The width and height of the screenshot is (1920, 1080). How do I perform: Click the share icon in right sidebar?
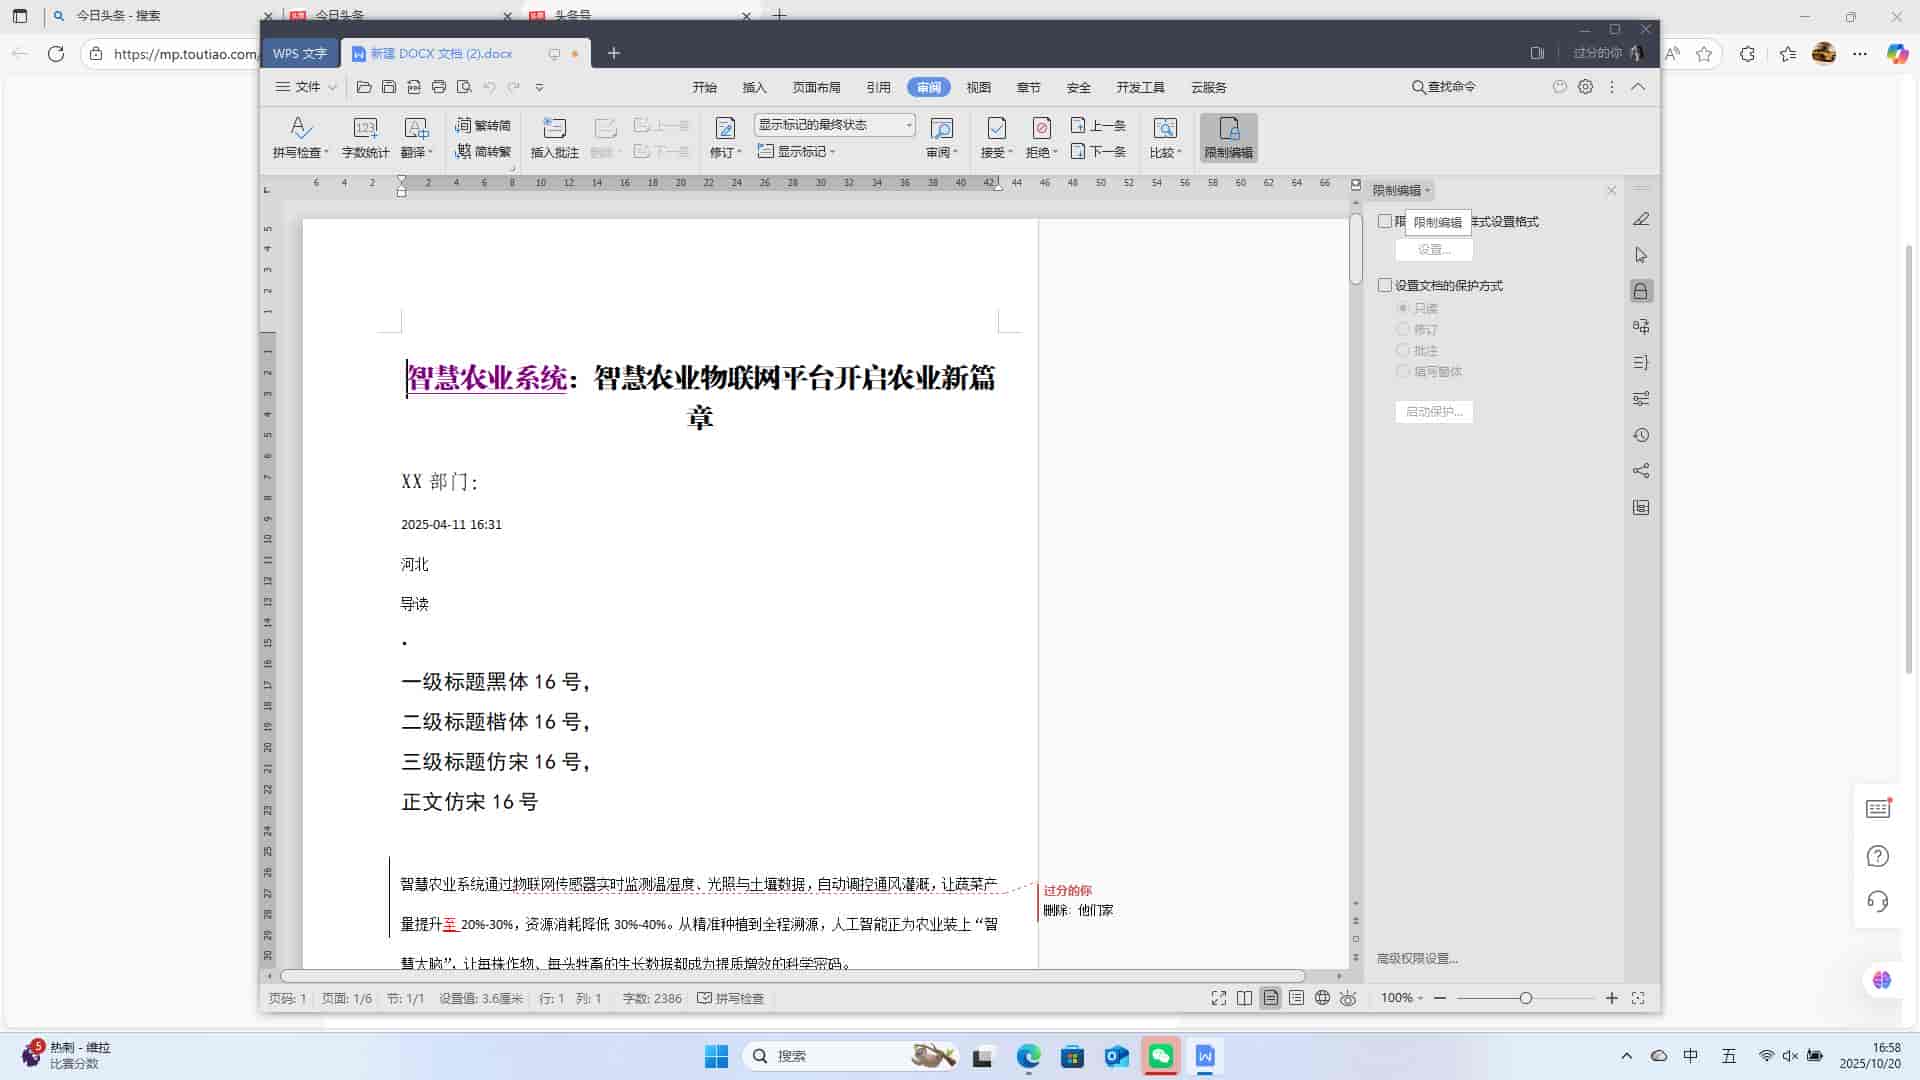(1641, 471)
